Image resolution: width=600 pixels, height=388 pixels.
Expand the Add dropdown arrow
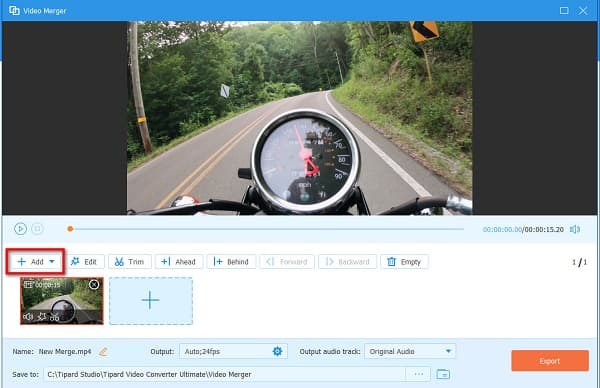coord(52,262)
